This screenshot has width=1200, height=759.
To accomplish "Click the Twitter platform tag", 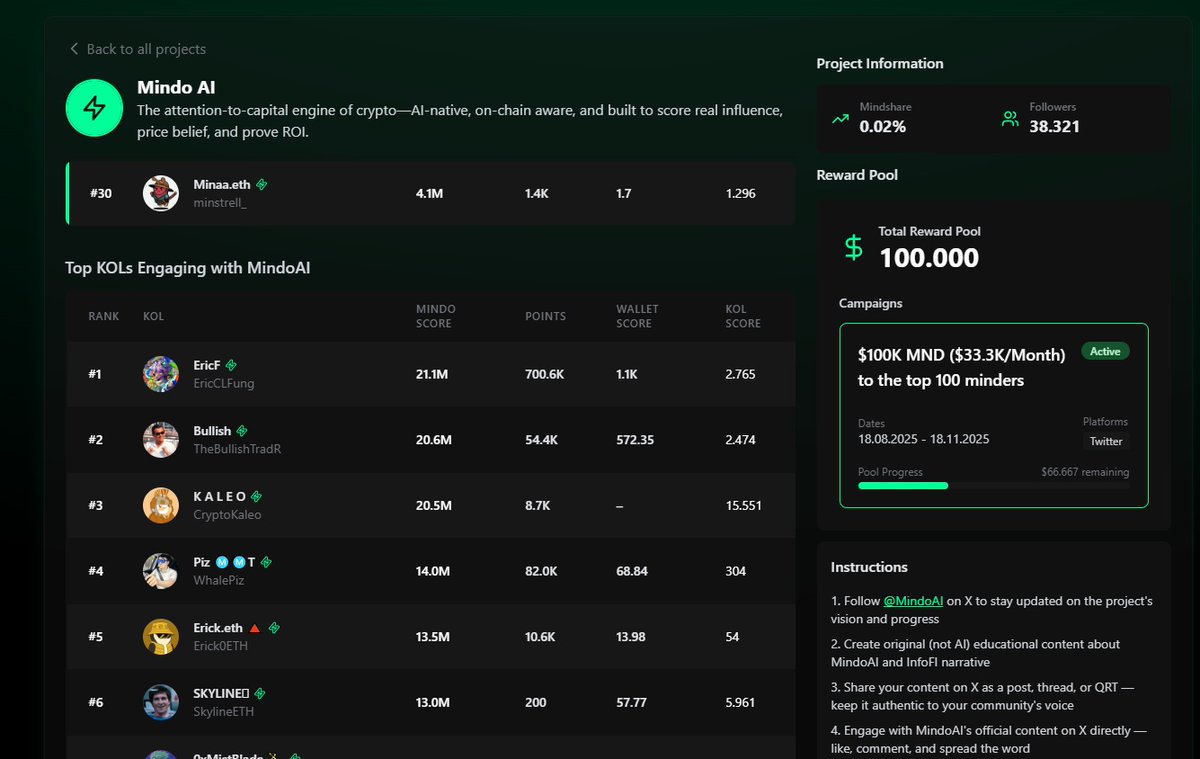I will (1106, 441).
